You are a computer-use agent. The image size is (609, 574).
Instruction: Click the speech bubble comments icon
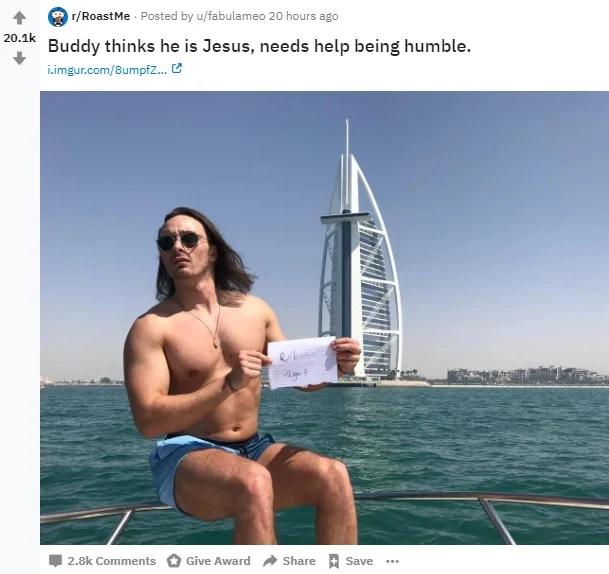click(55, 561)
